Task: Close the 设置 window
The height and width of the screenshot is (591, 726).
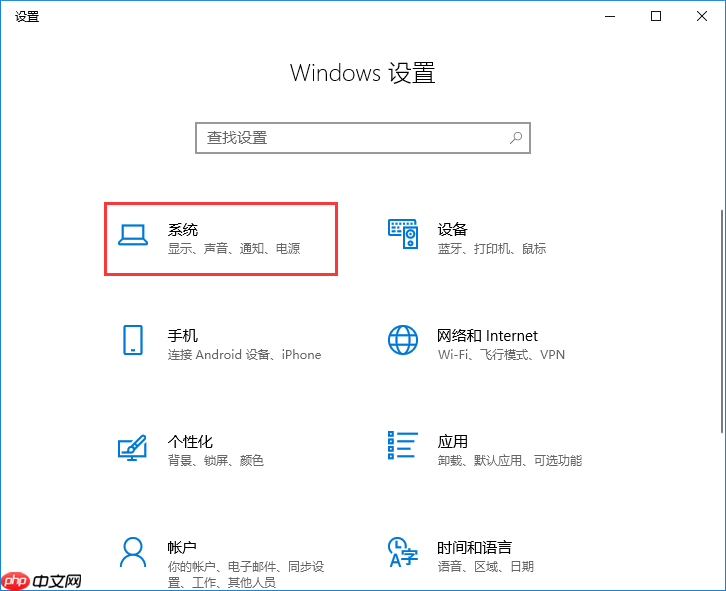Action: point(701,16)
